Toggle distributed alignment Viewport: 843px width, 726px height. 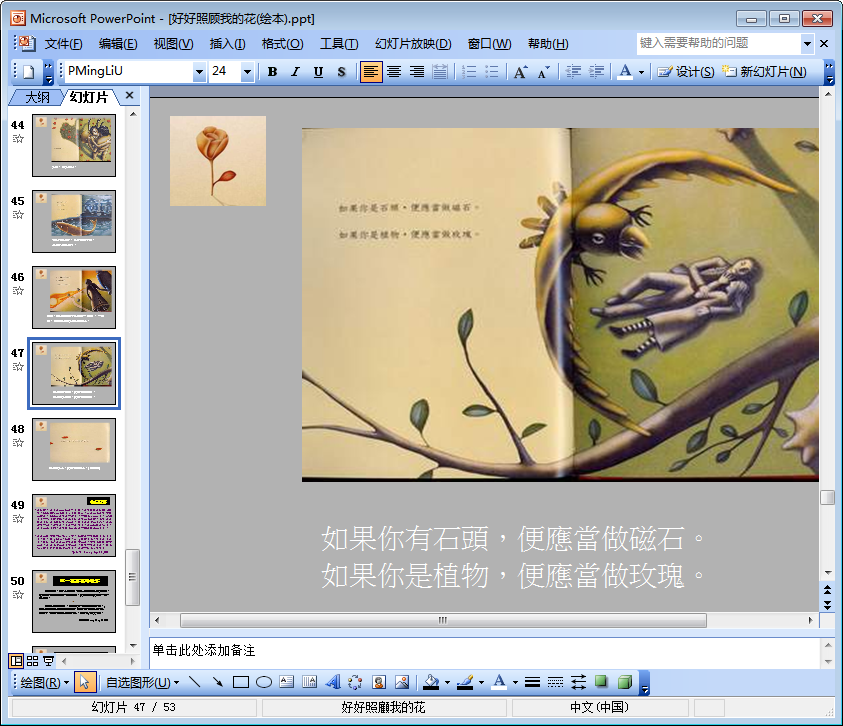[x=440, y=72]
